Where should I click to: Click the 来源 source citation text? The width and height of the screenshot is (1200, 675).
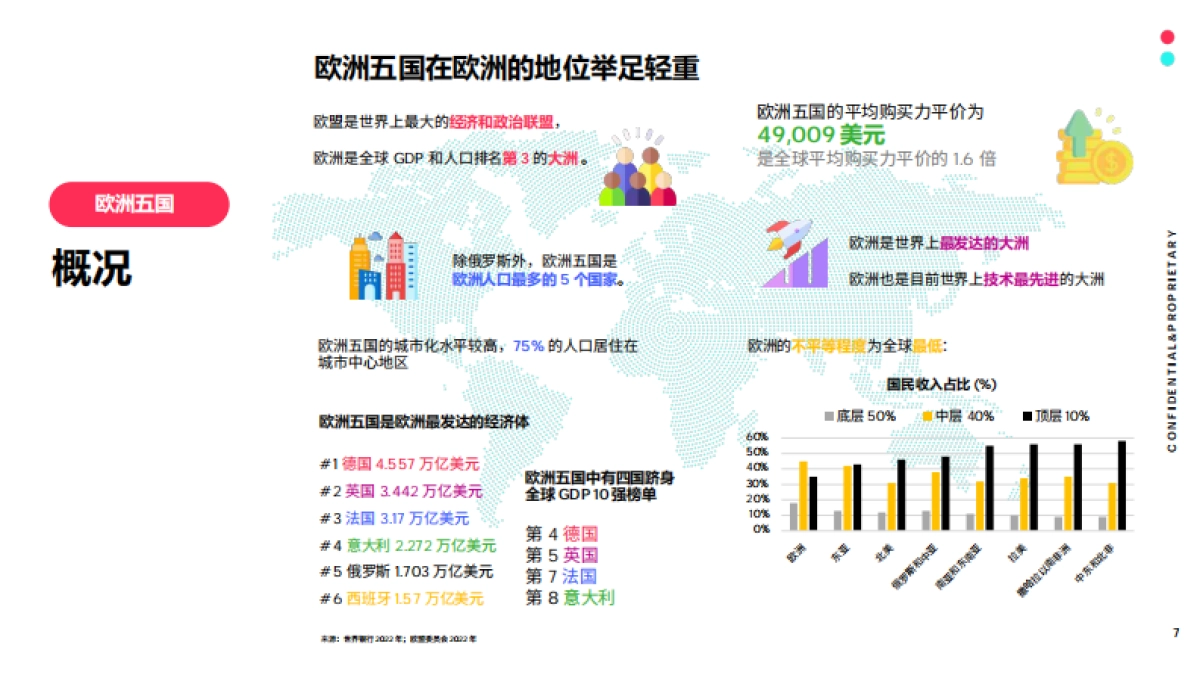[x=399, y=635]
